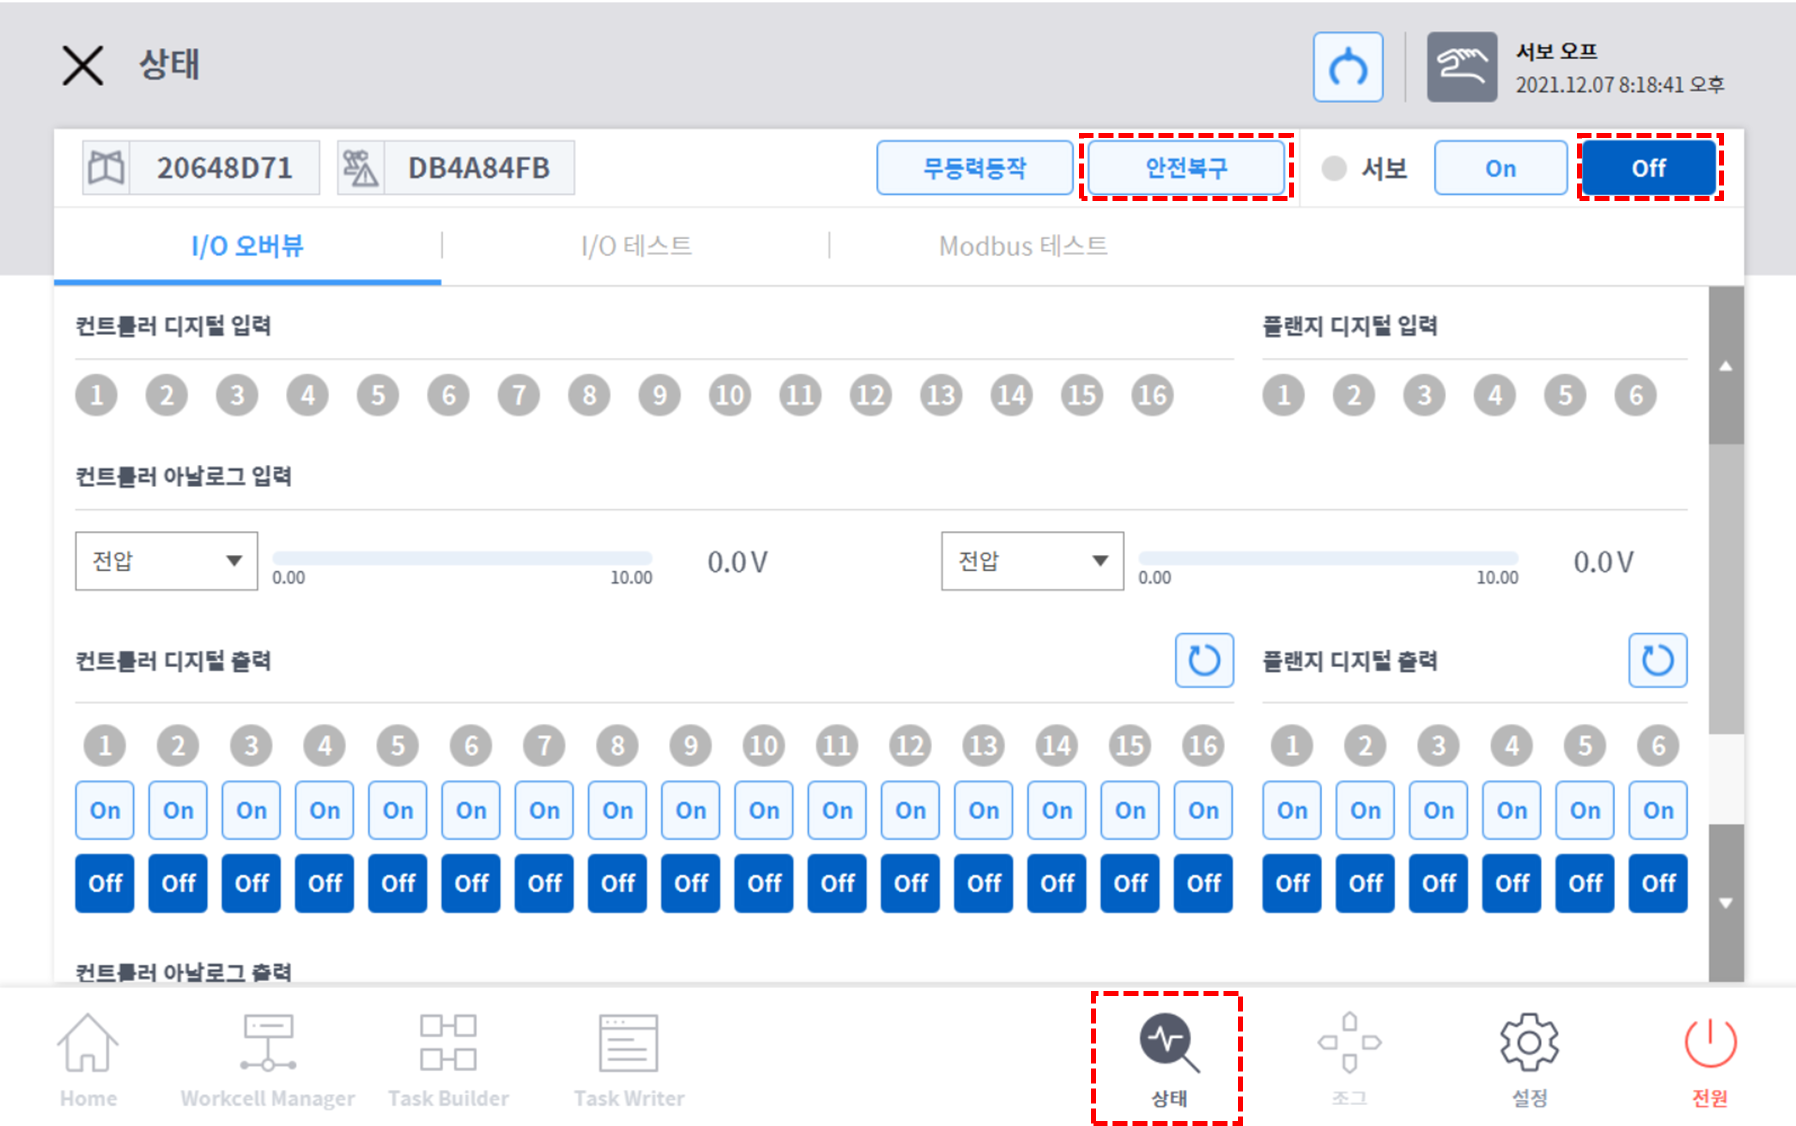This screenshot has height=1126, width=1796.
Task: Click the flange digital output refresh icon
Action: click(1657, 660)
